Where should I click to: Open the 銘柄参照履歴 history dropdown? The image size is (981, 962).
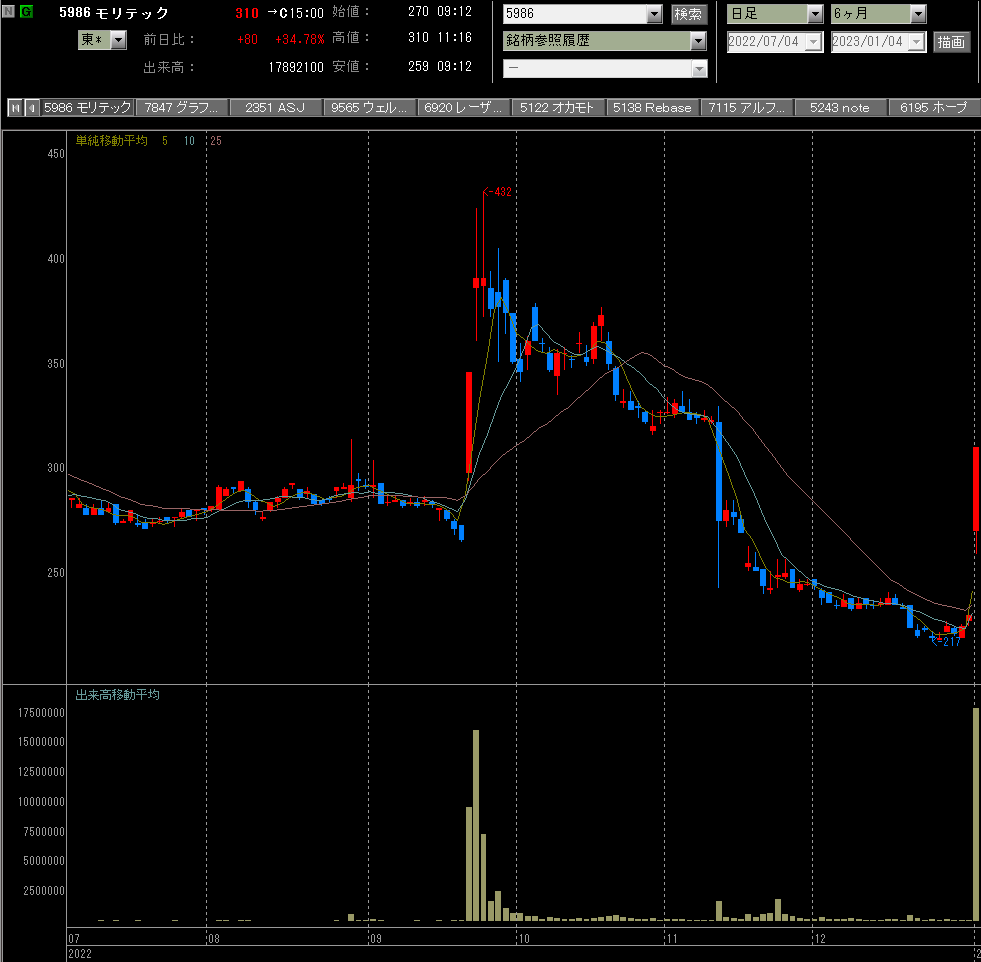pos(698,41)
